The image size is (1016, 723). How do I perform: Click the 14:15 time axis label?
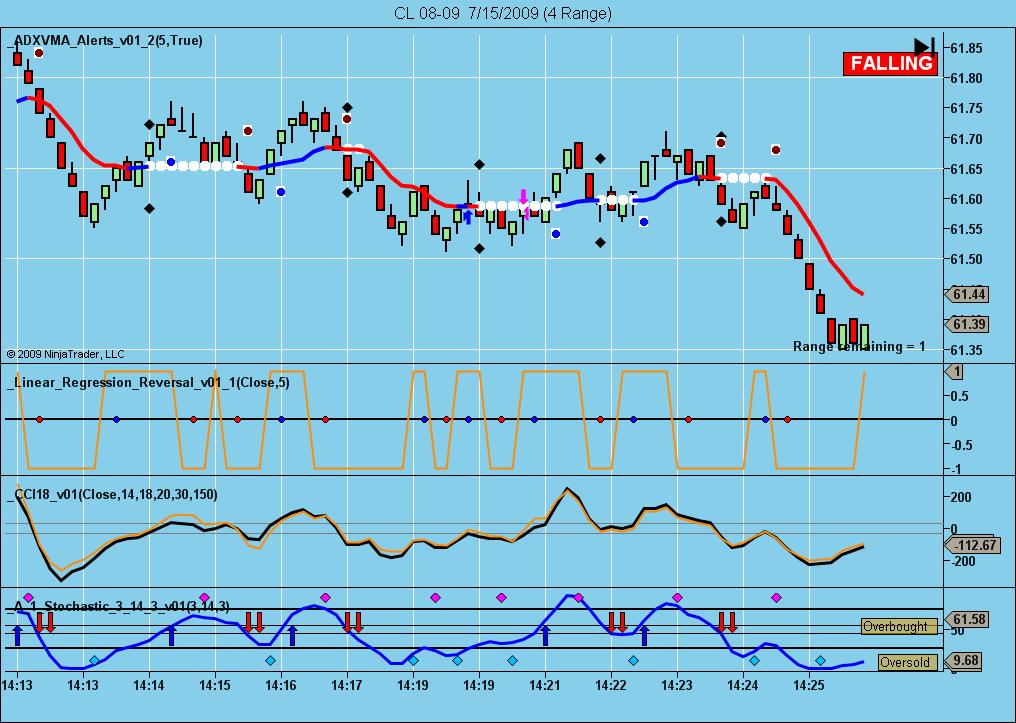point(214,685)
